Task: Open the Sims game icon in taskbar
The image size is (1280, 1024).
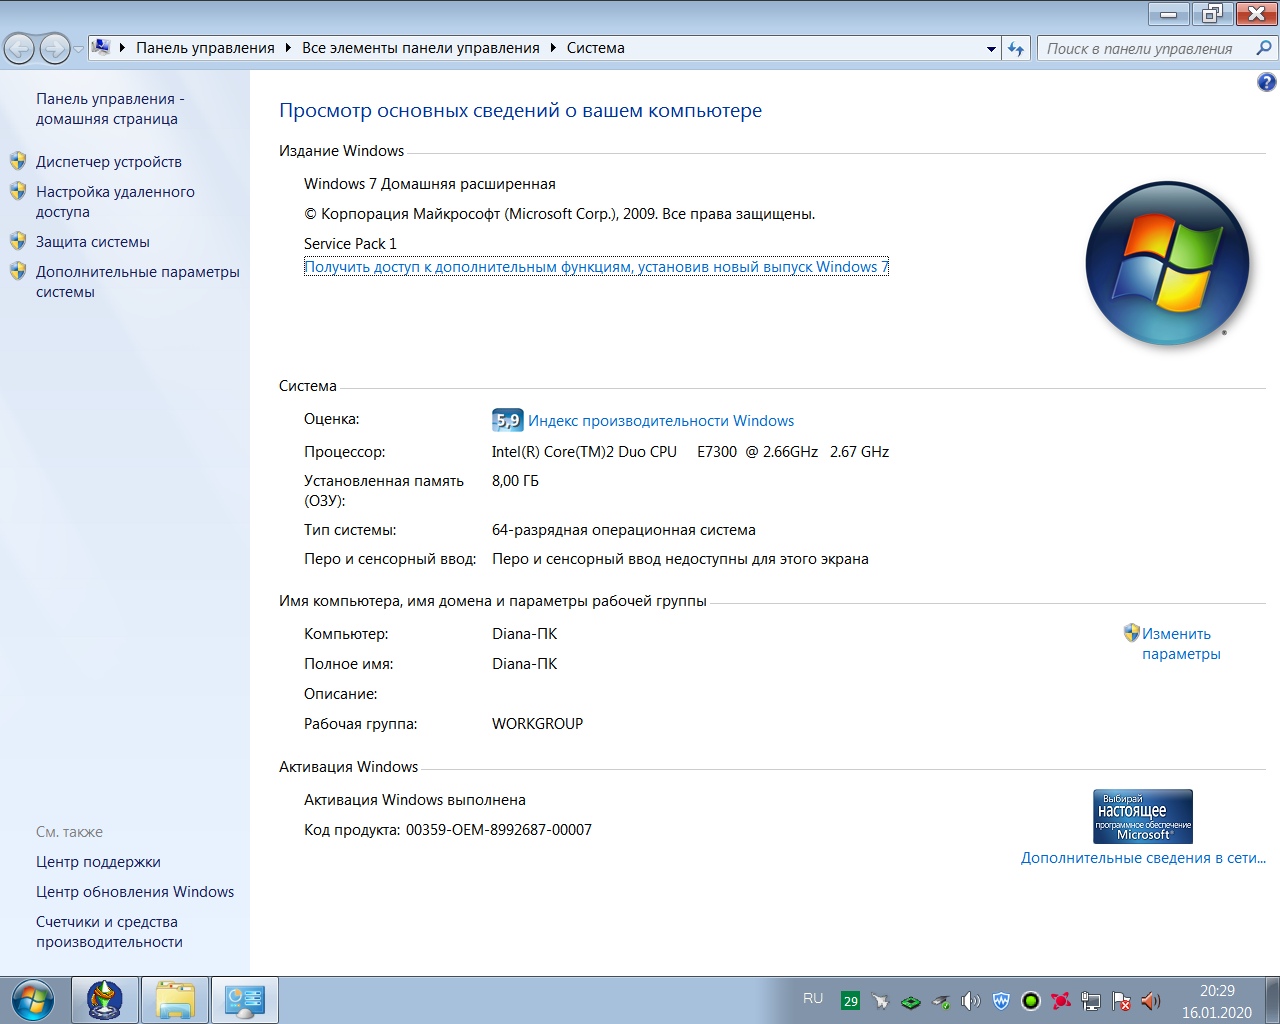Action: click(x=105, y=1000)
